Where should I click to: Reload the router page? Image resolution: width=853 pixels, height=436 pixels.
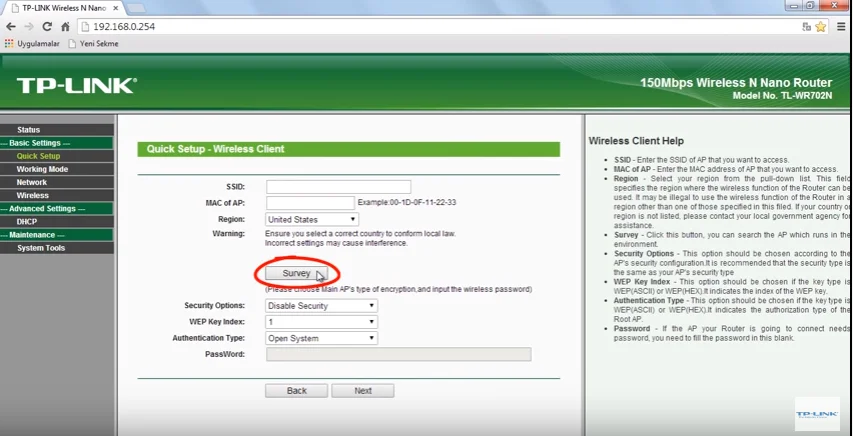coord(48,26)
